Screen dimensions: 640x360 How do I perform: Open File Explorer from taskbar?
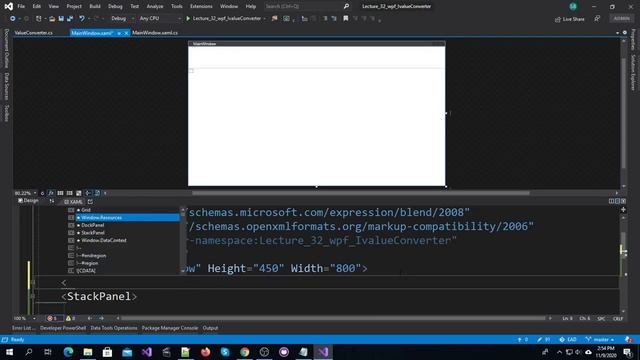pos(88,352)
